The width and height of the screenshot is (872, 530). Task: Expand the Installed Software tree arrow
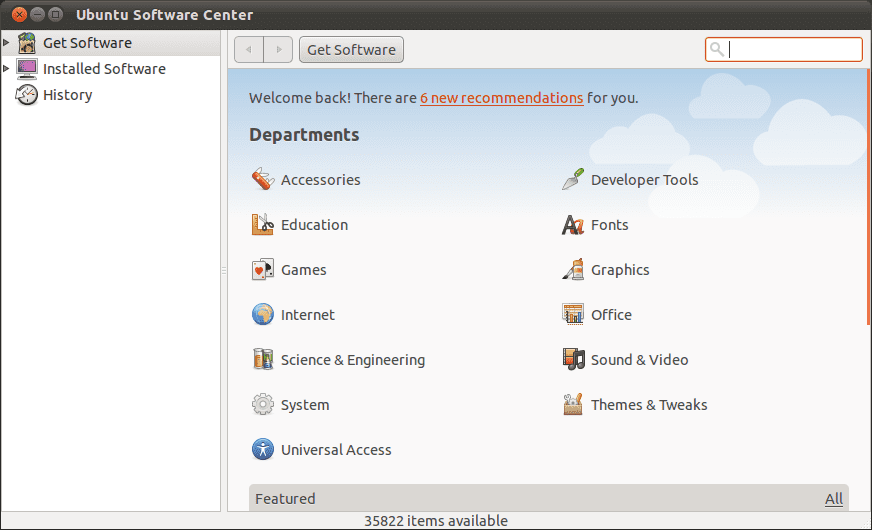[7, 69]
